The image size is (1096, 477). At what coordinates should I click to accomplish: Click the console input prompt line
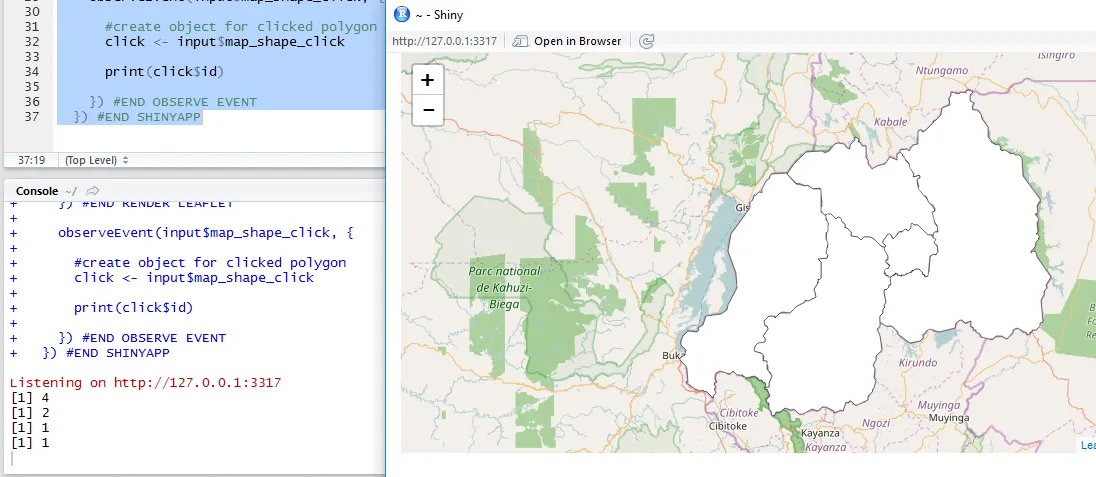[x=196, y=459]
